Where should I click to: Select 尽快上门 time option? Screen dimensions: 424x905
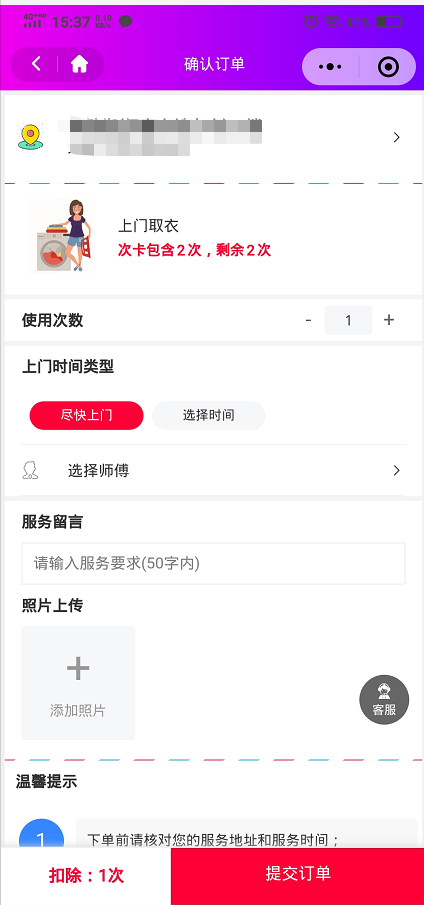pos(87,416)
